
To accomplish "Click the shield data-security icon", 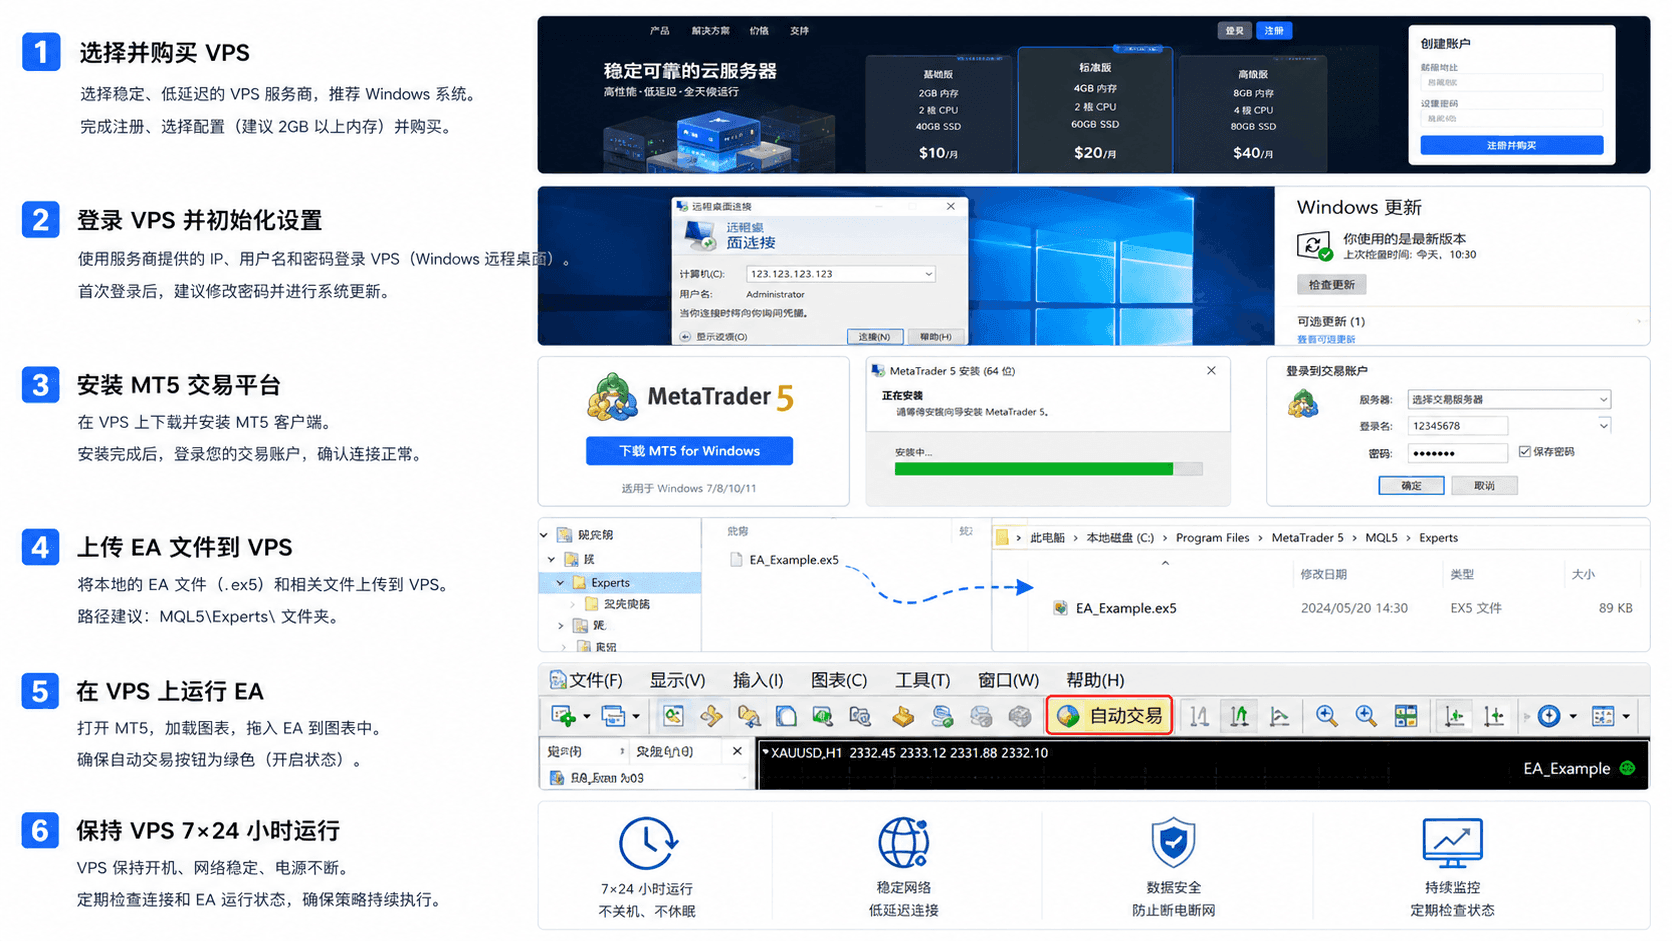I will pos(1173,843).
